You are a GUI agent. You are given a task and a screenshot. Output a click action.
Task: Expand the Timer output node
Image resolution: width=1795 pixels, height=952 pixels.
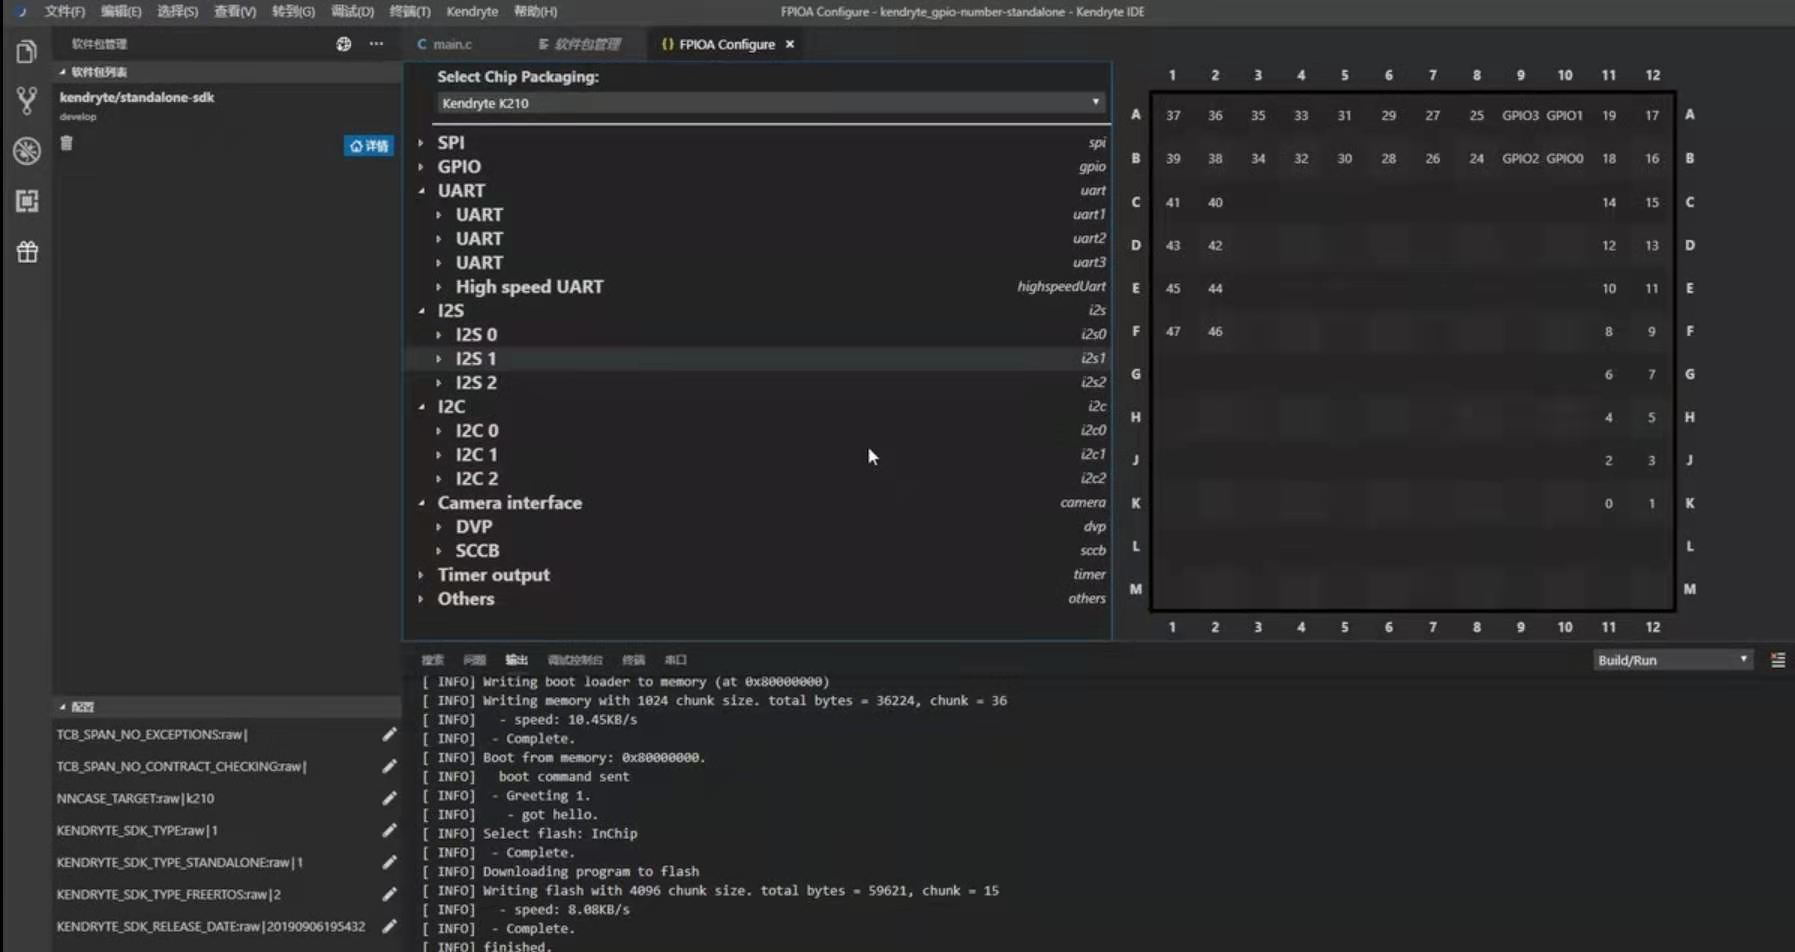(421, 575)
